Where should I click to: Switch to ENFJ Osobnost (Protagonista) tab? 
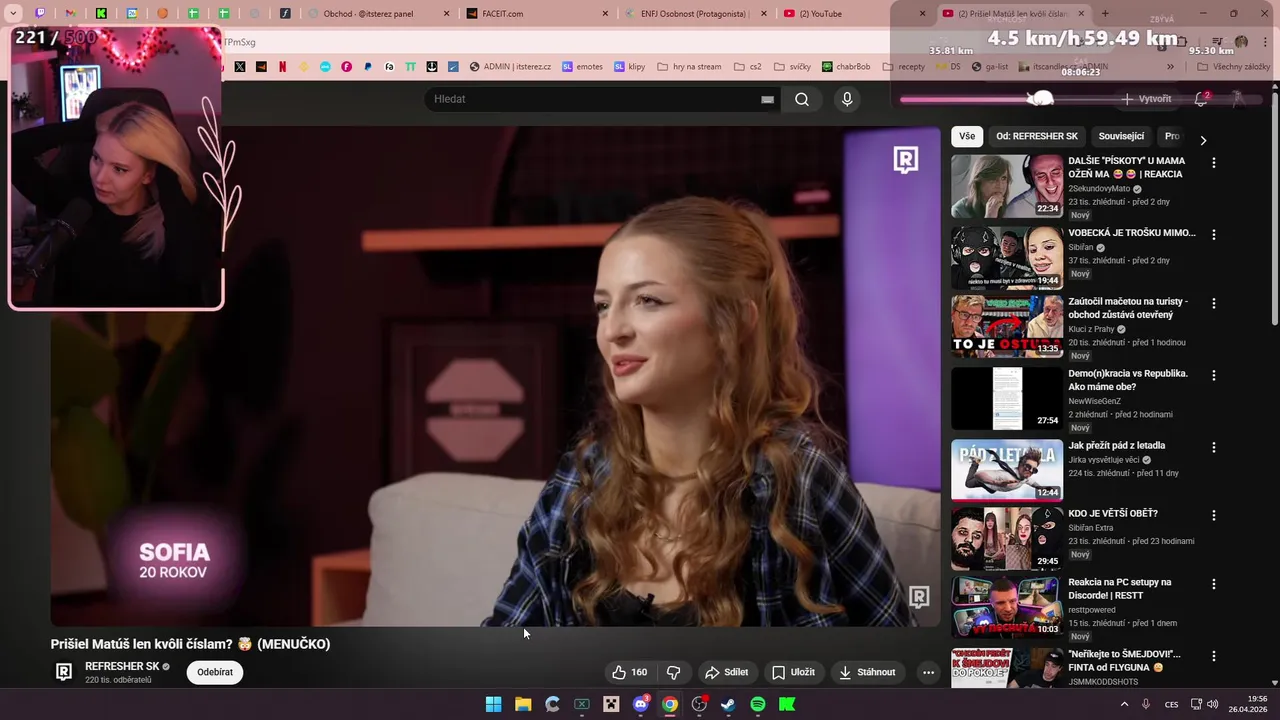(695, 14)
